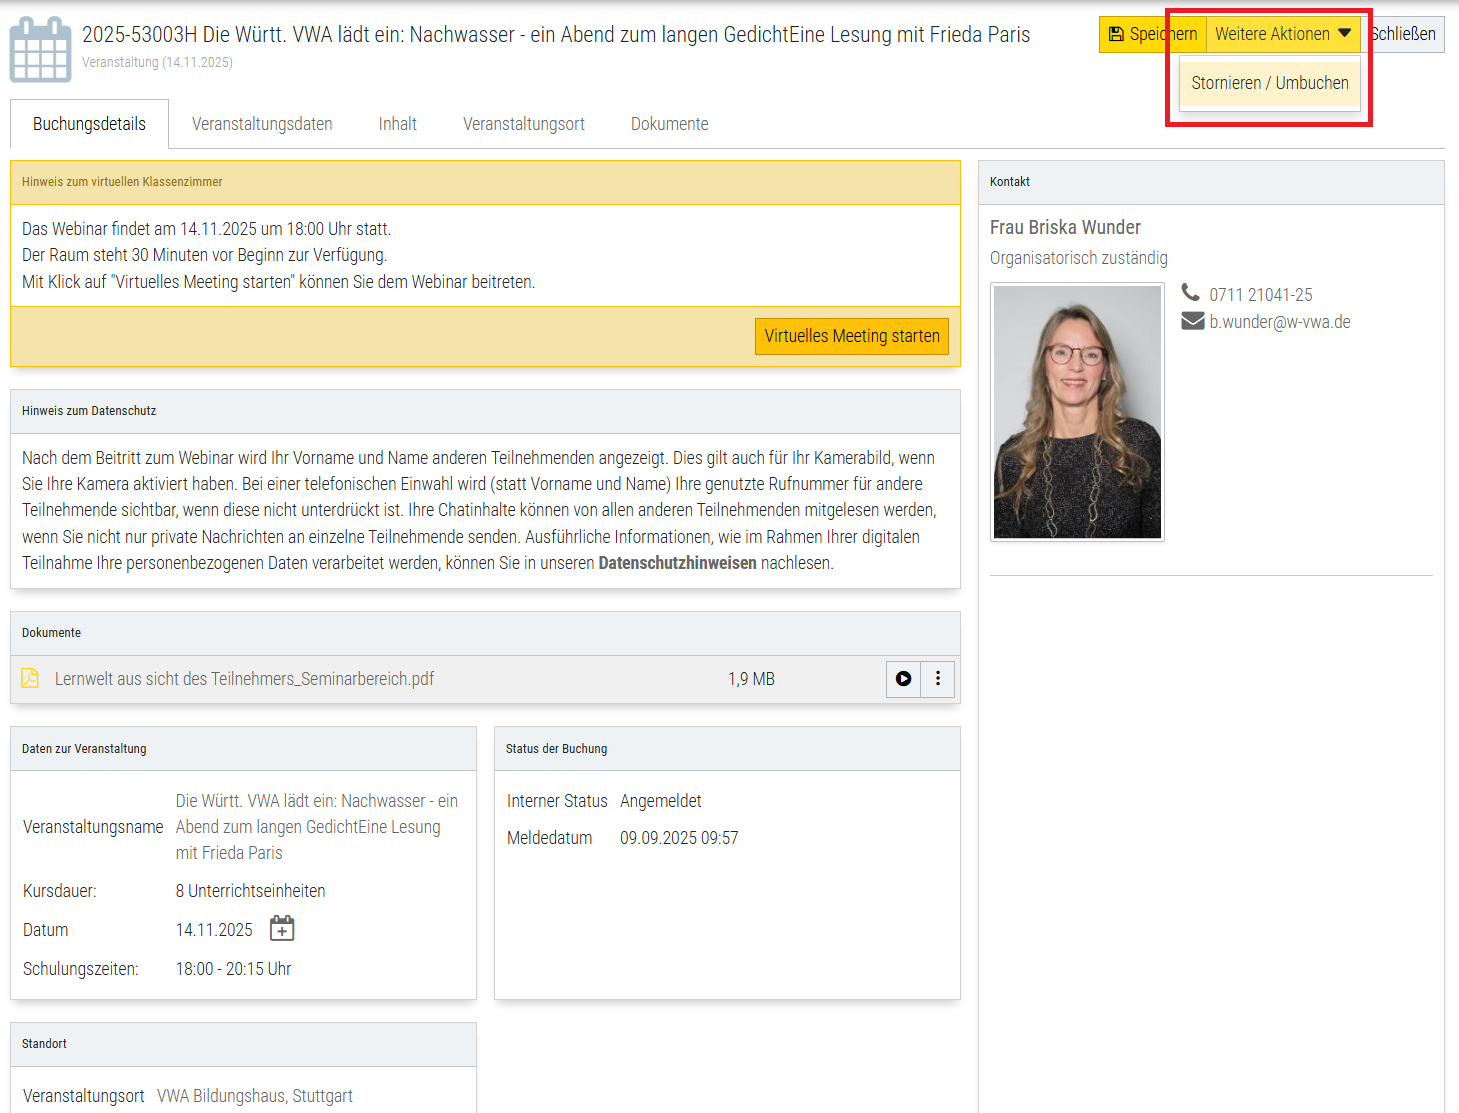Switch to the Veranstaltungsdaten tab
This screenshot has width=1459, height=1113.
(262, 124)
